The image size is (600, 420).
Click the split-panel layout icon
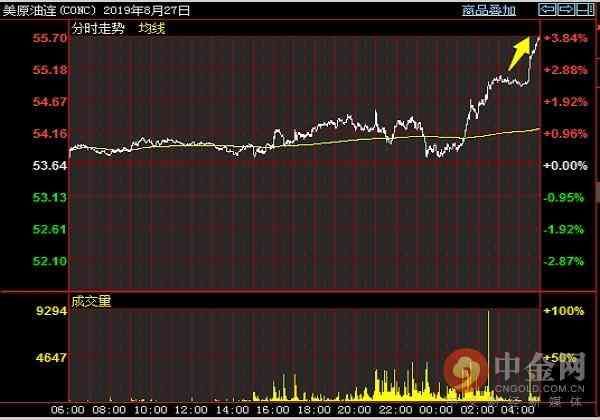point(585,10)
